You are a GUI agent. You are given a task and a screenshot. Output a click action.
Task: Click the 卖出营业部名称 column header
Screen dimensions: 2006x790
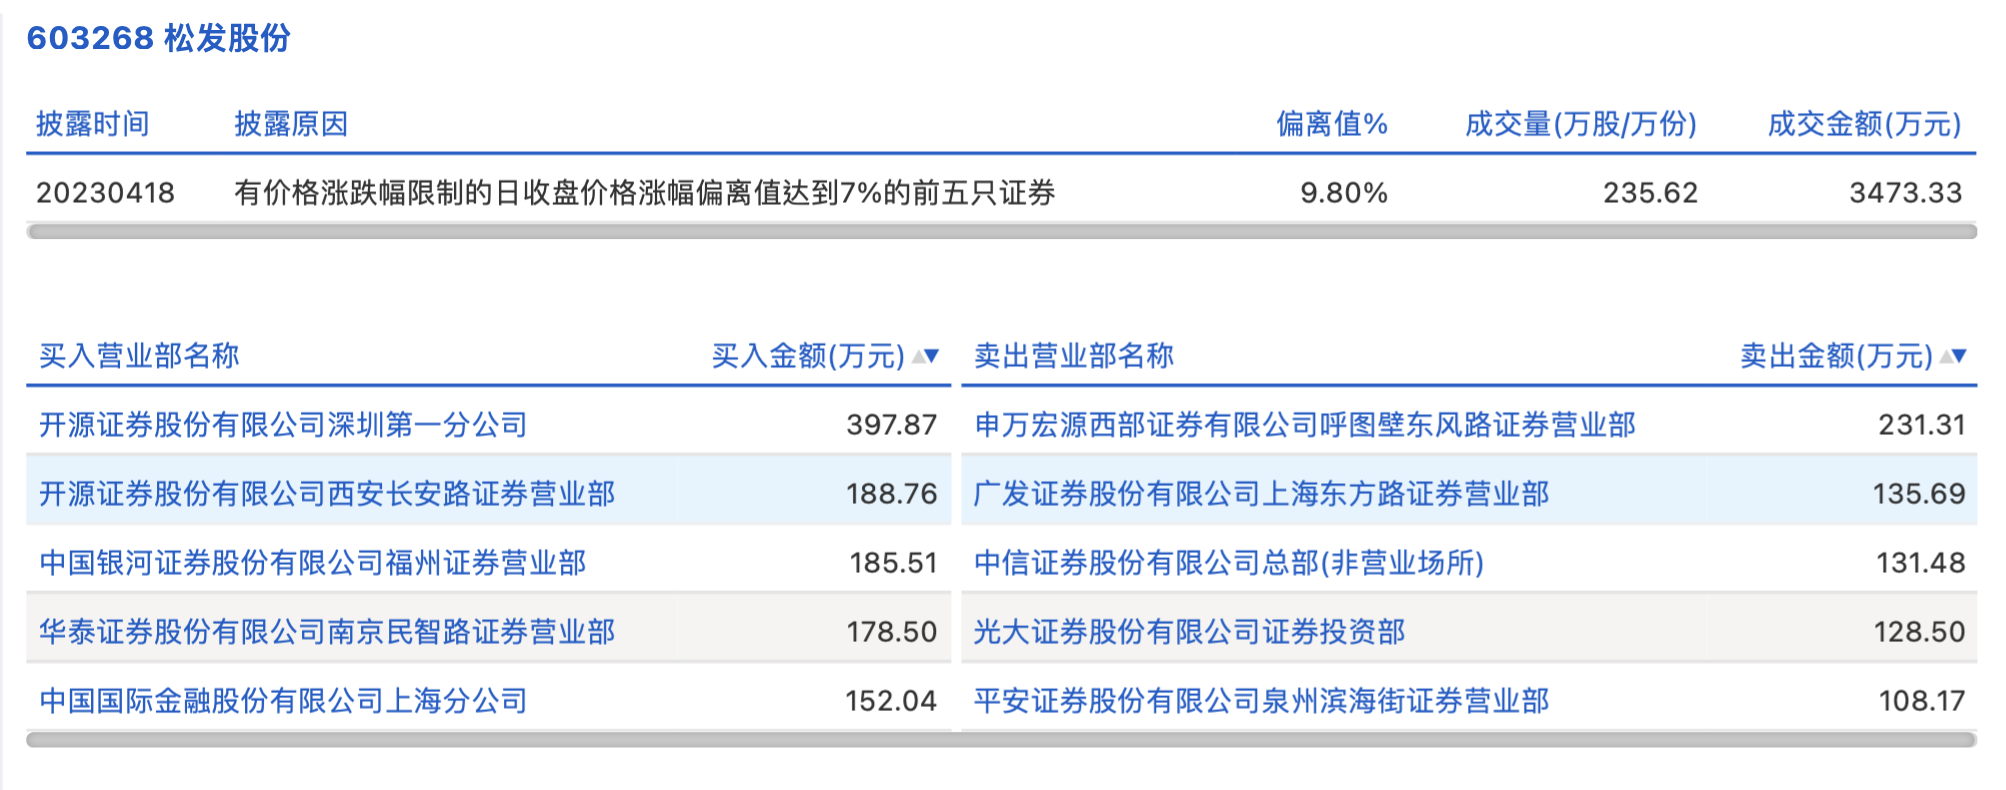tap(1073, 356)
